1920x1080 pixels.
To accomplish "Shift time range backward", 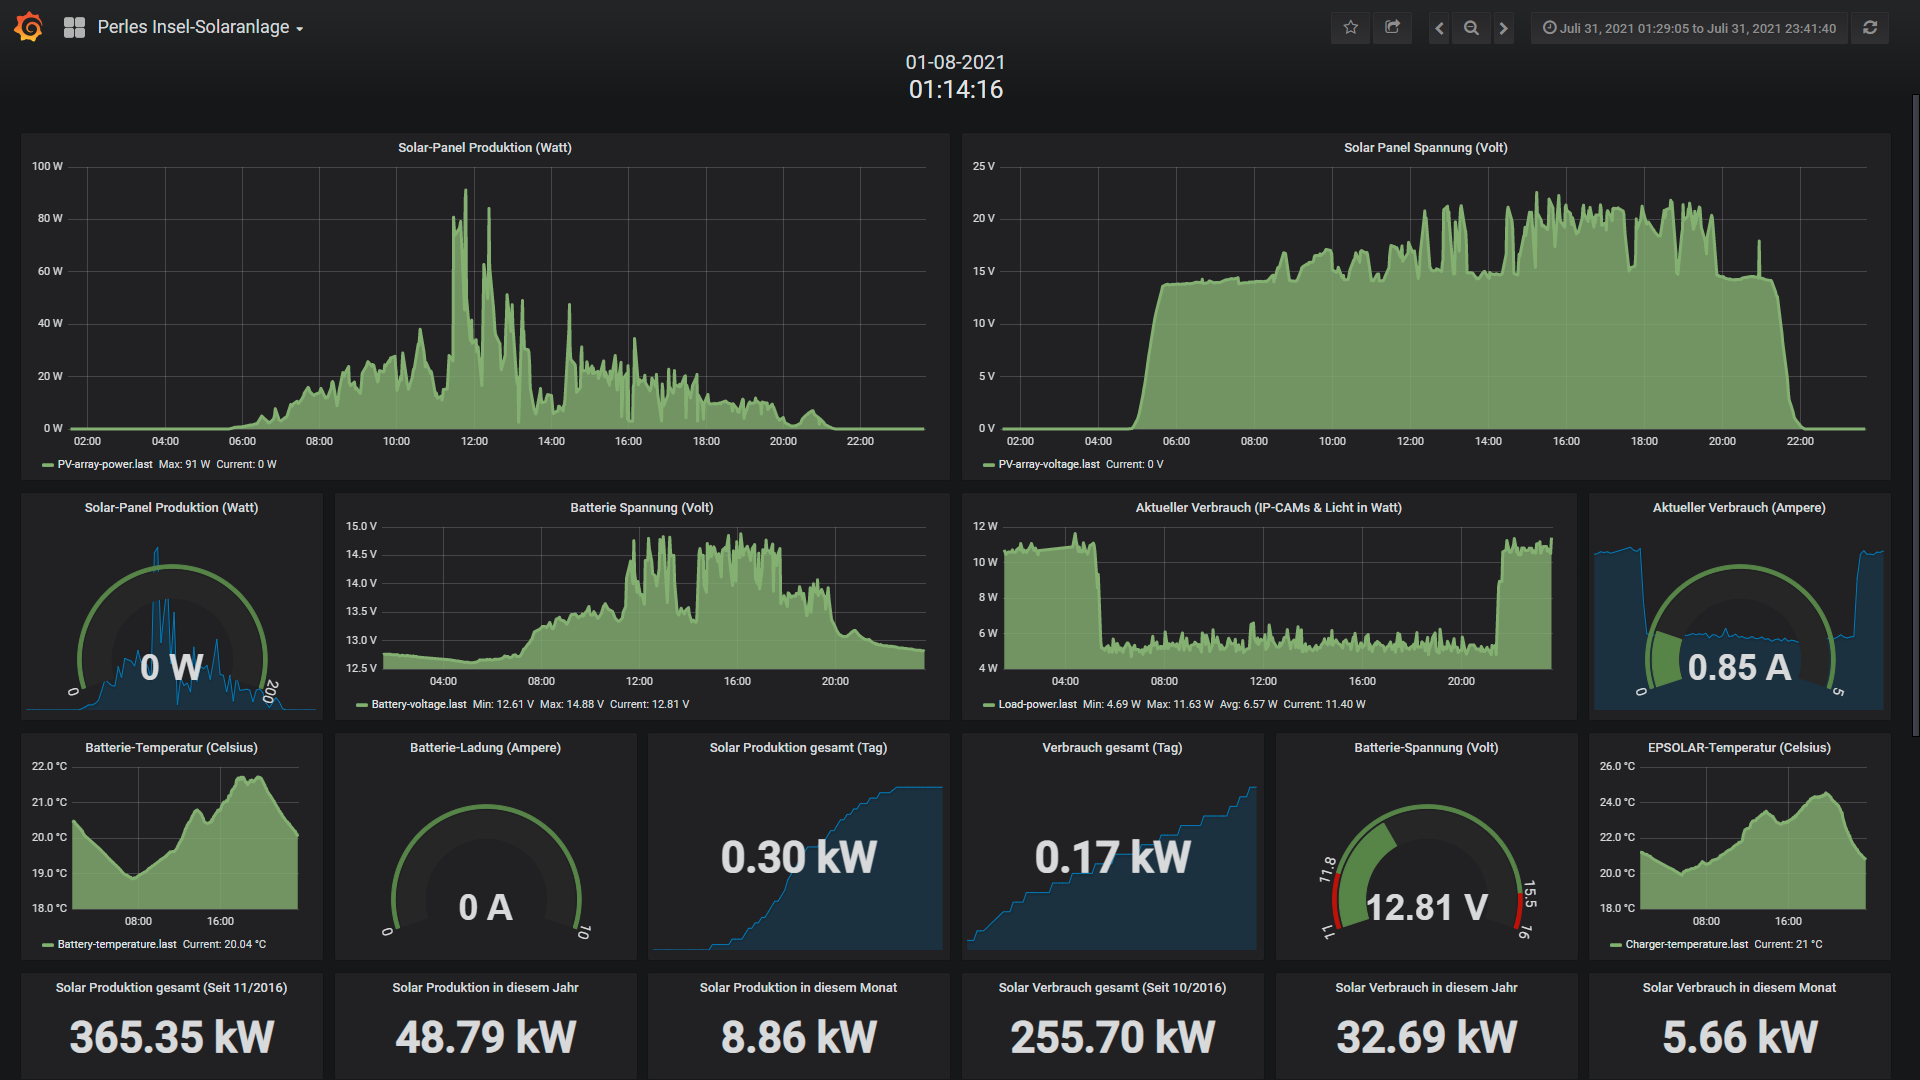I will [x=1439, y=28].
